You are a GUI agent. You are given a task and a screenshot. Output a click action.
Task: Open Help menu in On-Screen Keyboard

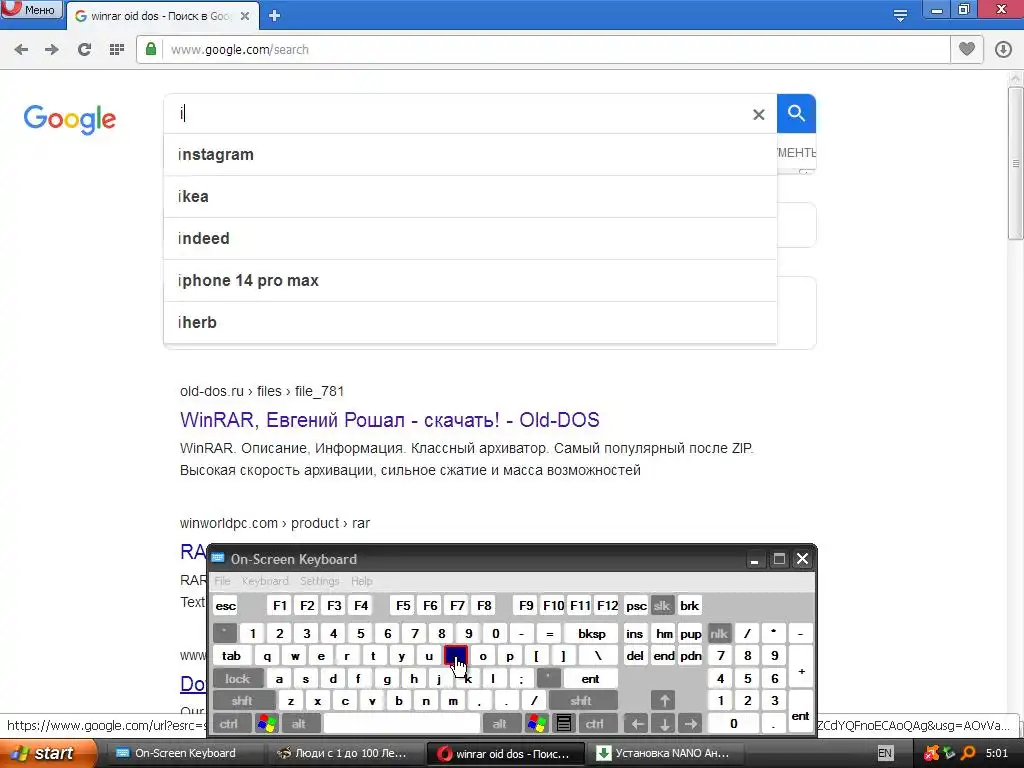click(361, 581)
